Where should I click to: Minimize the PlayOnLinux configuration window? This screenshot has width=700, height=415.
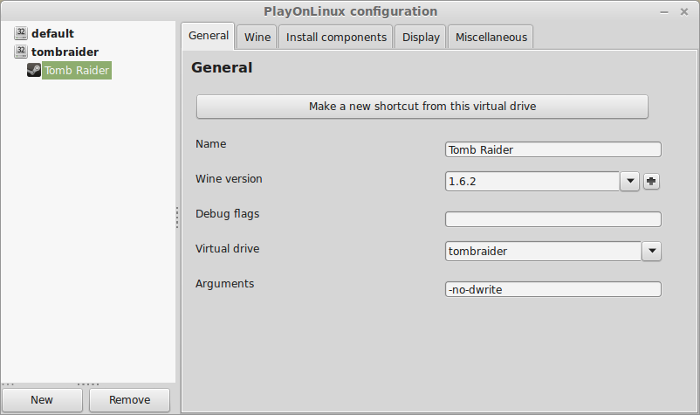[664, 12]
